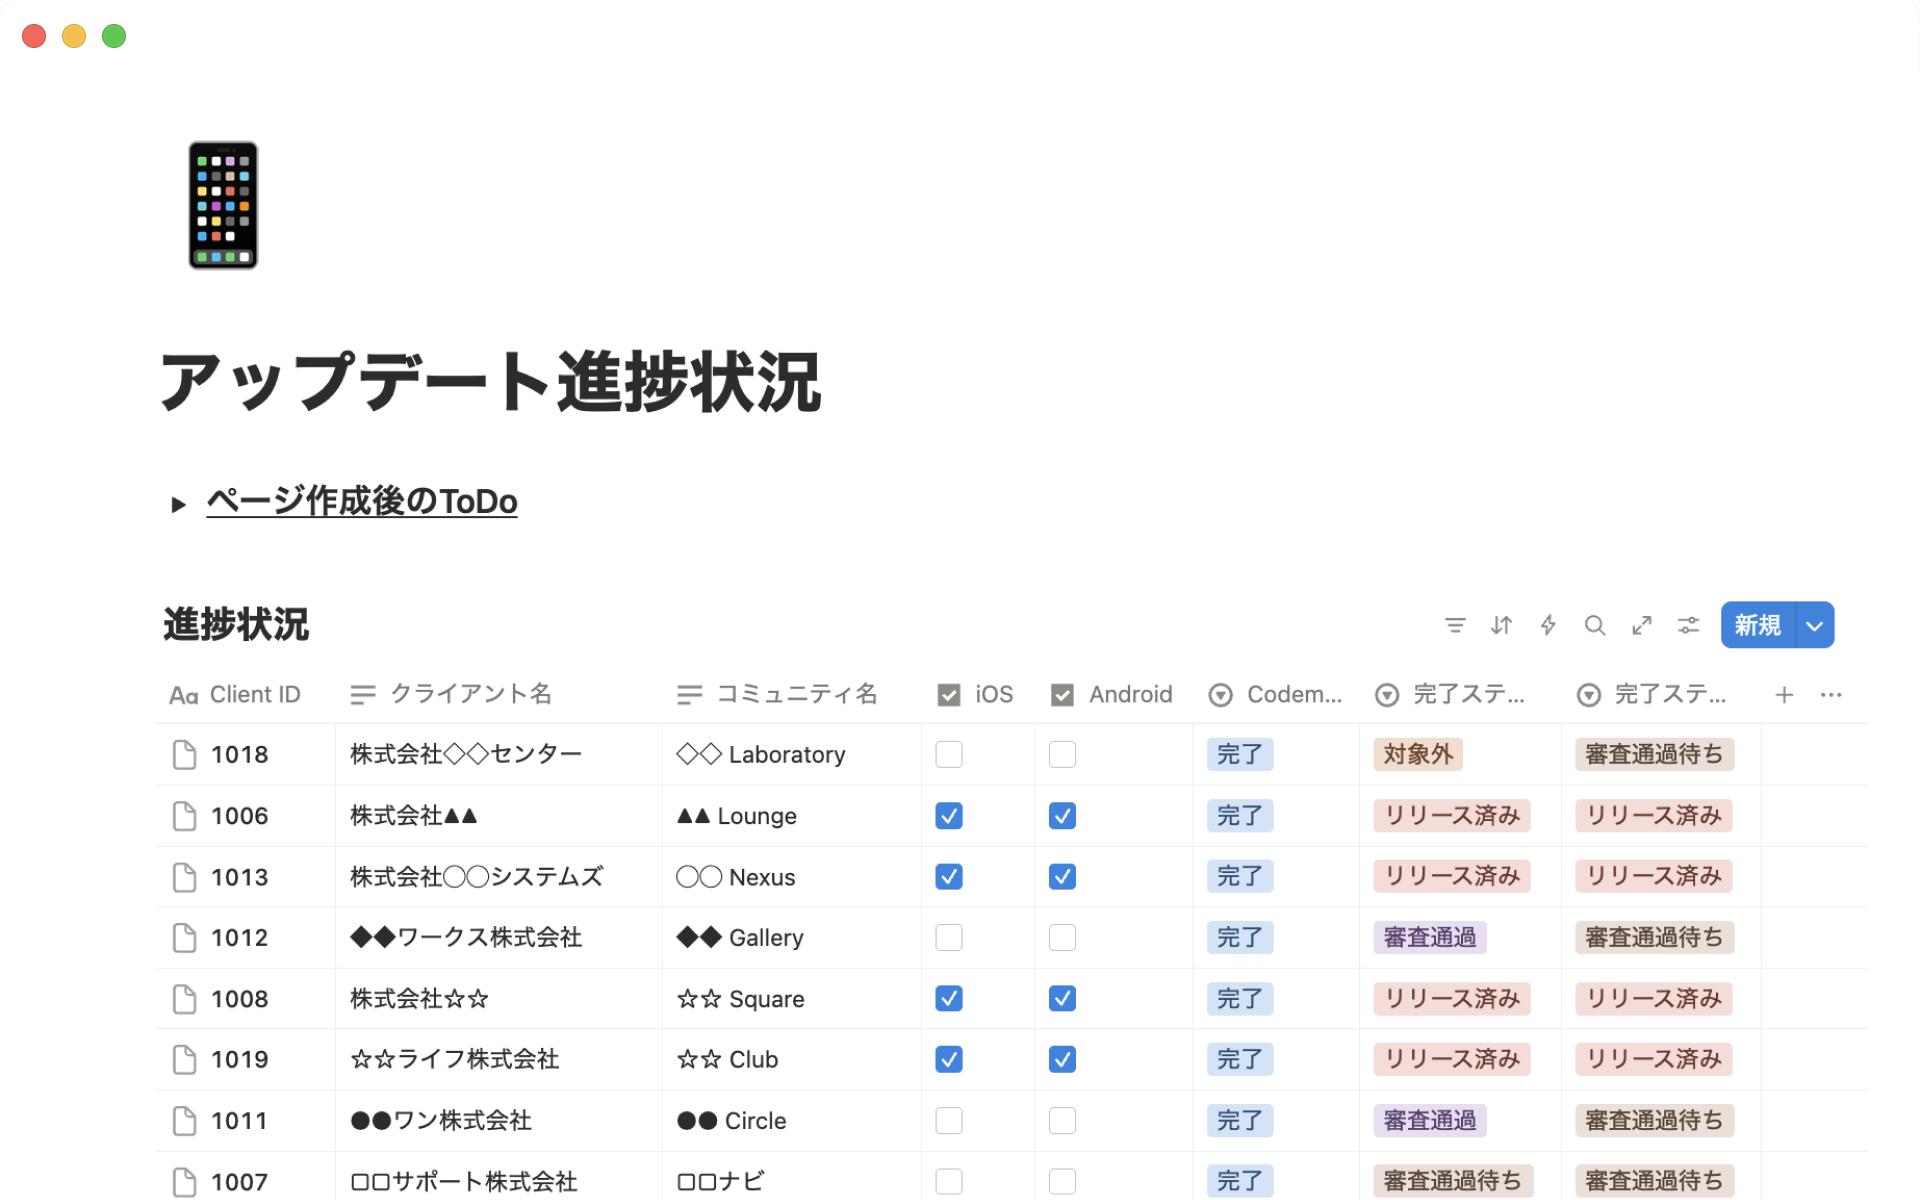Screen dimensions: 1920x1200
Task: Click the smartphone emoji page icon
Action: (222, 205)
